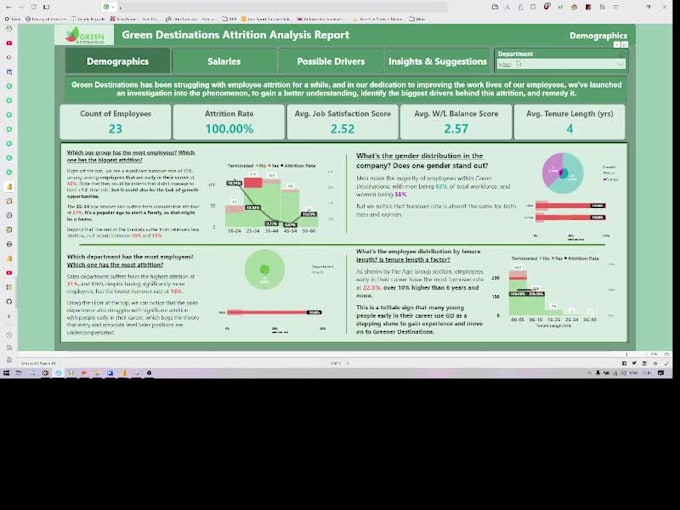Click the Count of Employees card value 23
Viewport: 680px width, 510px height.
click(x=115, y=129)
